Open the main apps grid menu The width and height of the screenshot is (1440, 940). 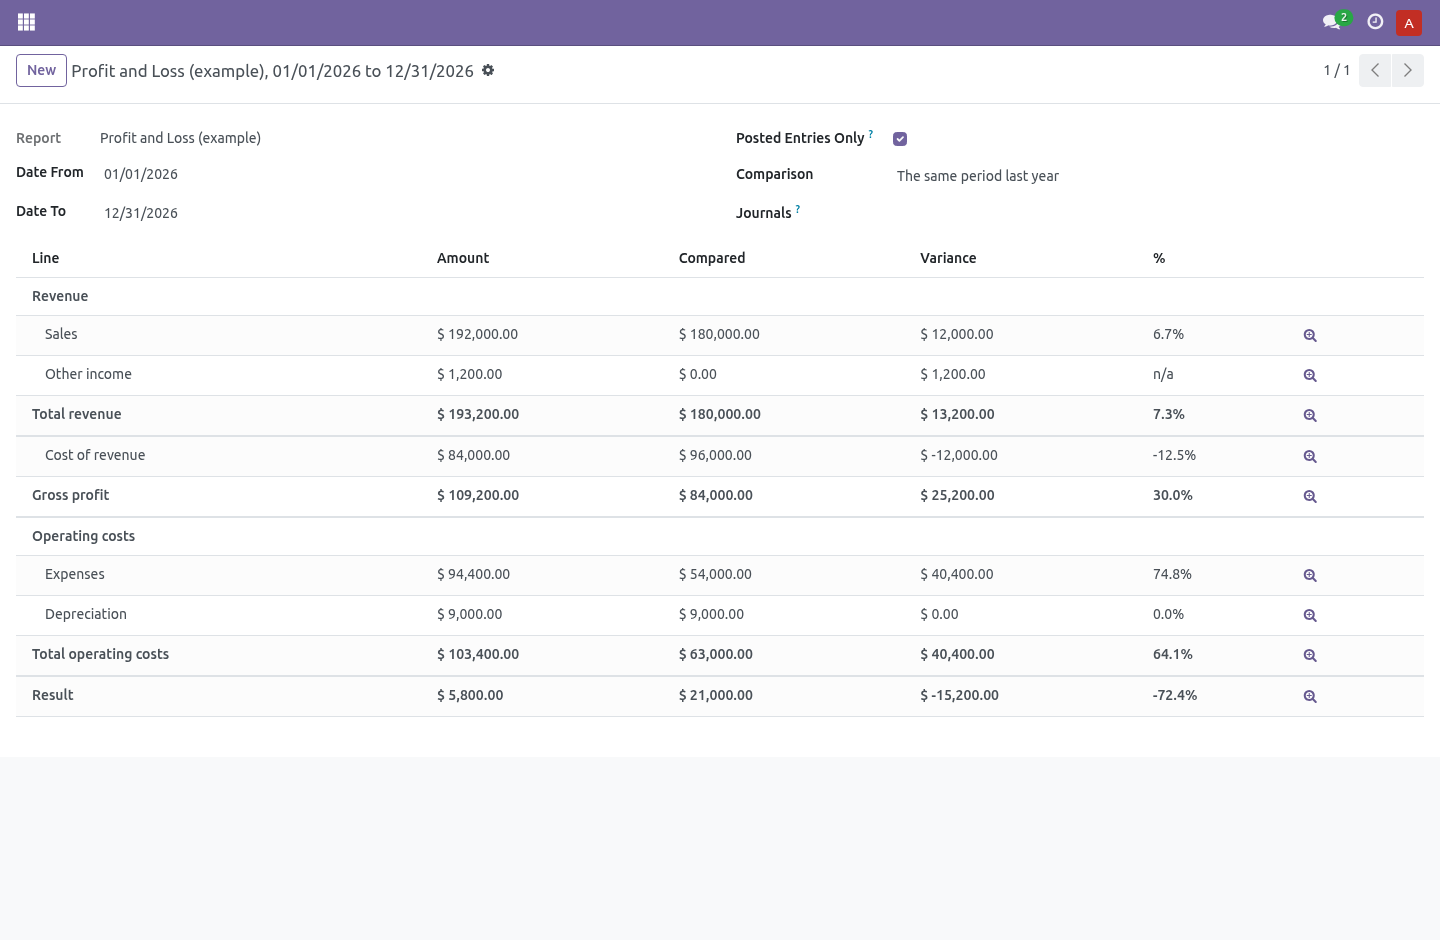tap(27, 22)
